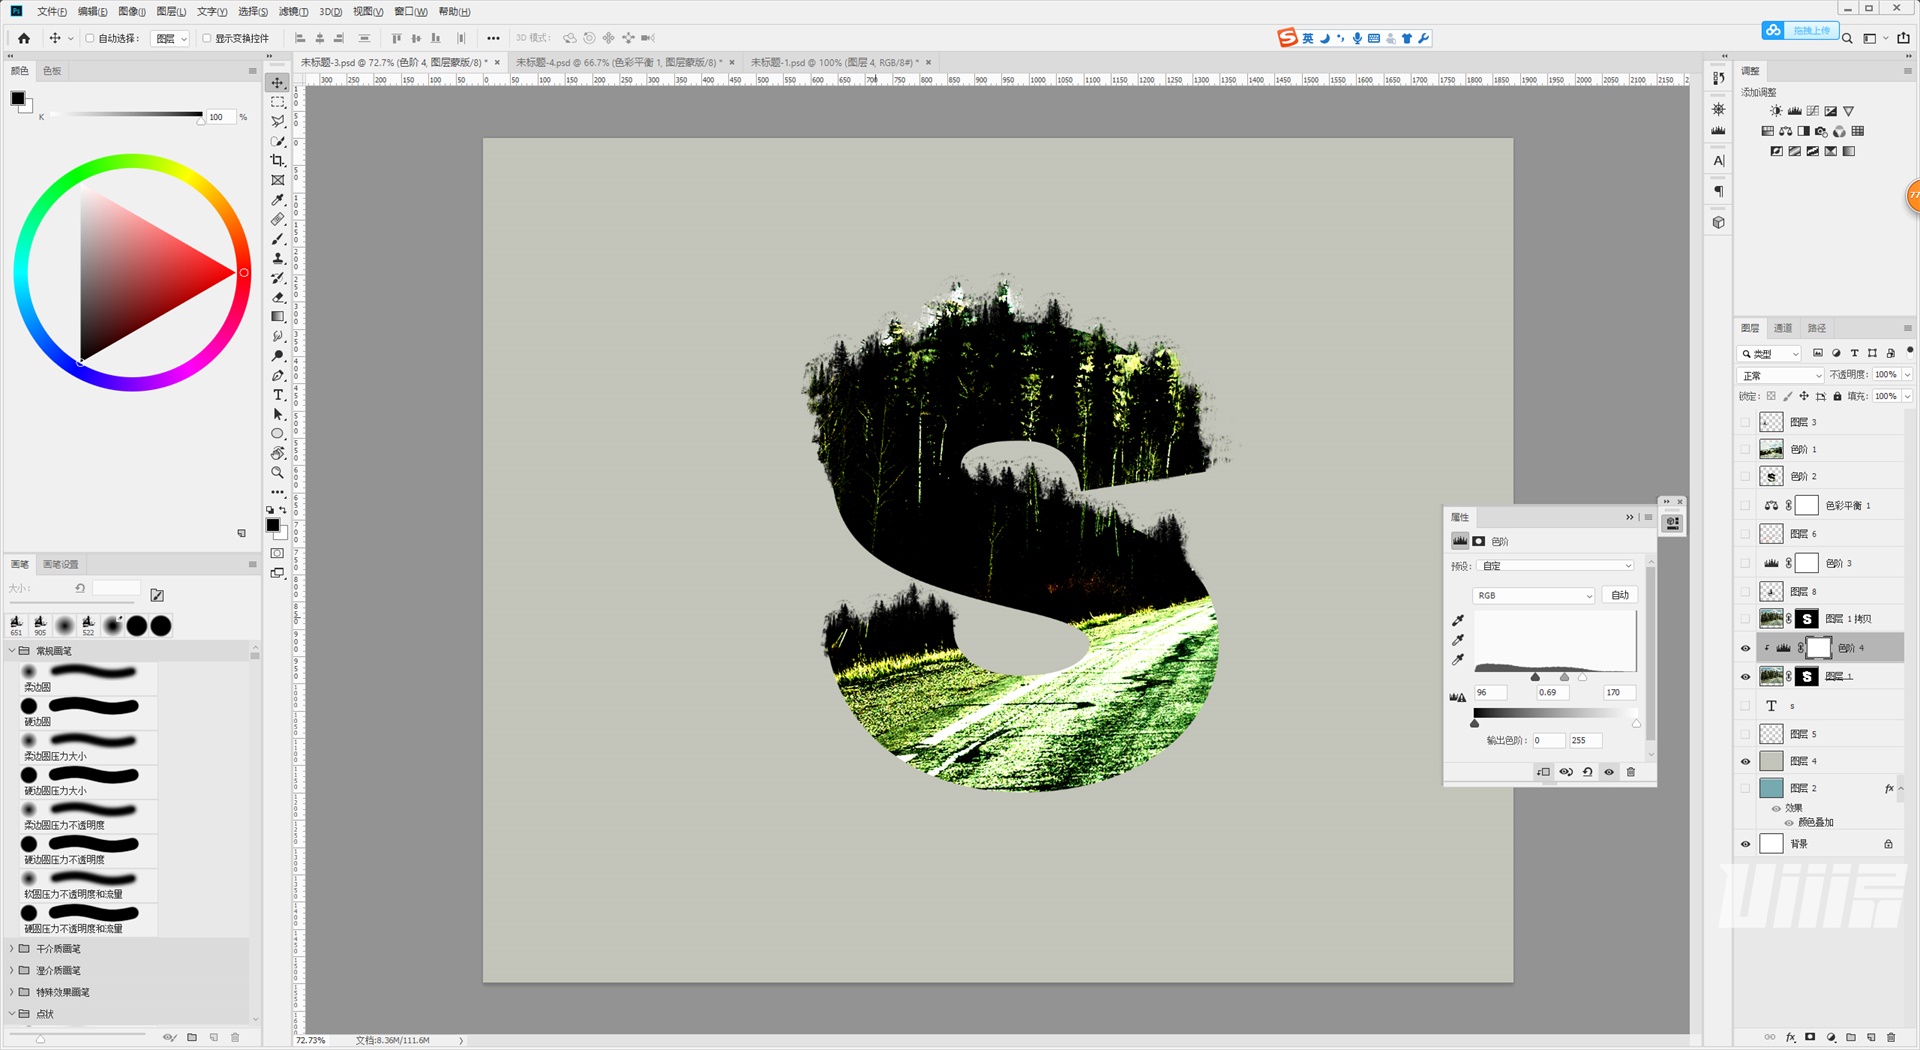1920x1050 pixels.
Task: Click the foreground color swatch in toolbox
Action: coord(273,525)
